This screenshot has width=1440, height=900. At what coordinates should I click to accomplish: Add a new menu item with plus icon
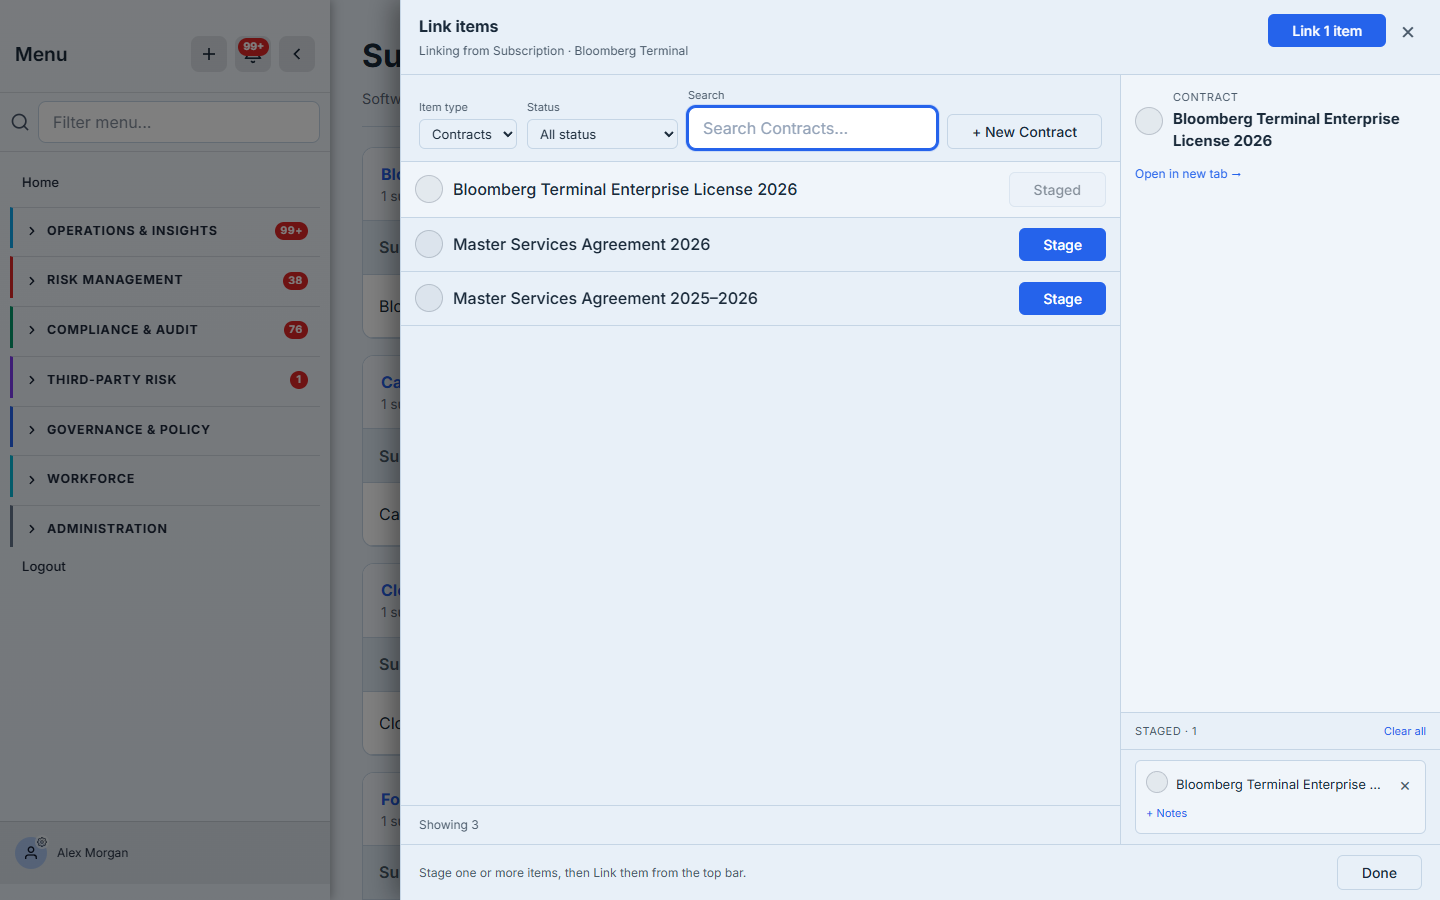(209, 54)
